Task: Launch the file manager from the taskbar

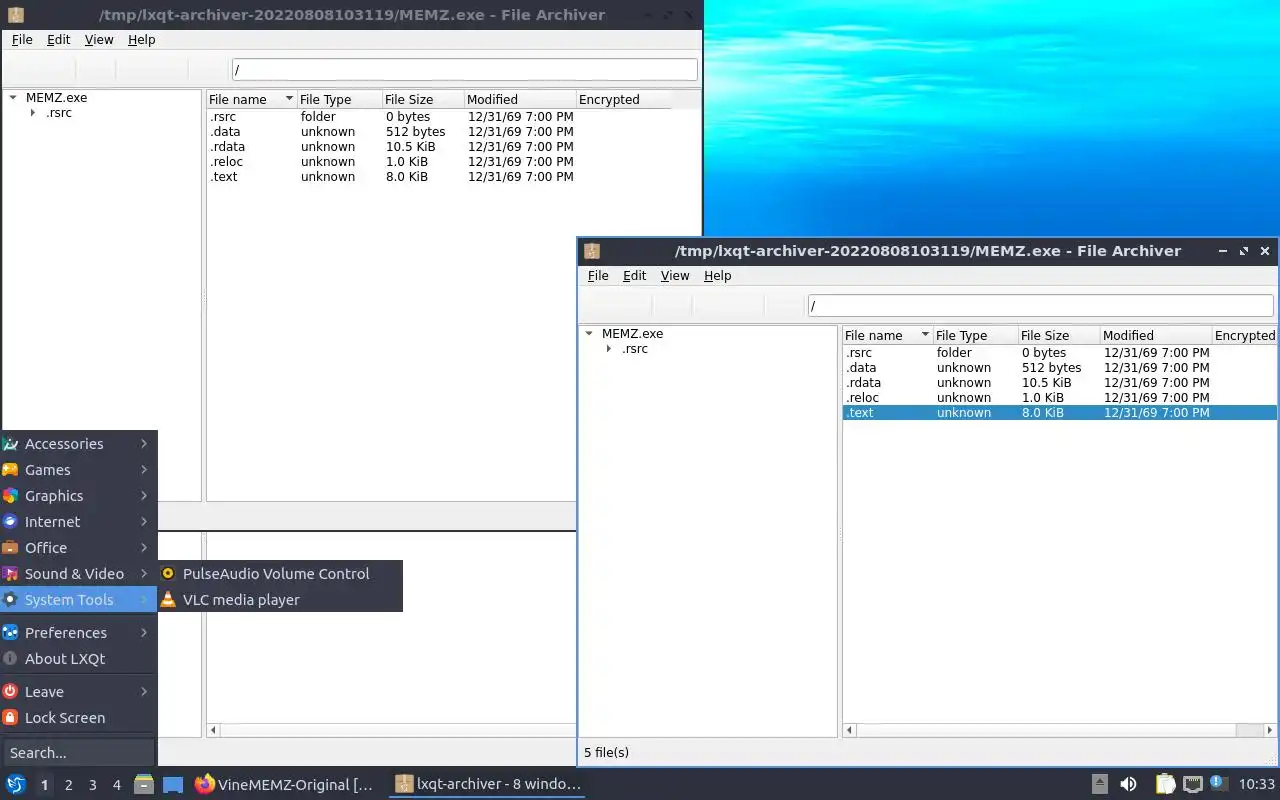Action: click(144, 785)
